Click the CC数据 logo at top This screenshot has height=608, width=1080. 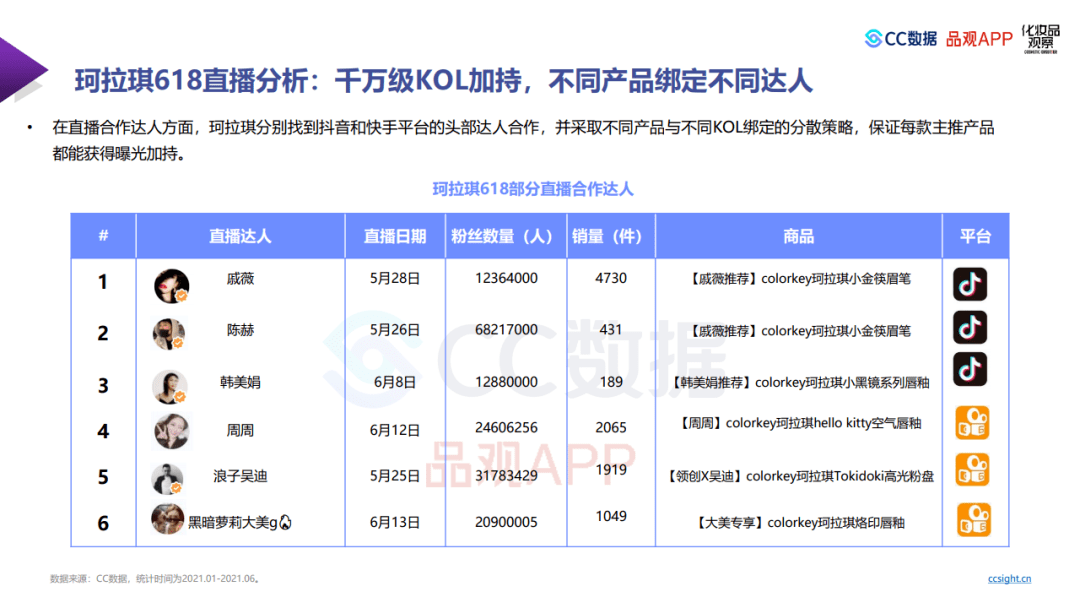point(901,39)
